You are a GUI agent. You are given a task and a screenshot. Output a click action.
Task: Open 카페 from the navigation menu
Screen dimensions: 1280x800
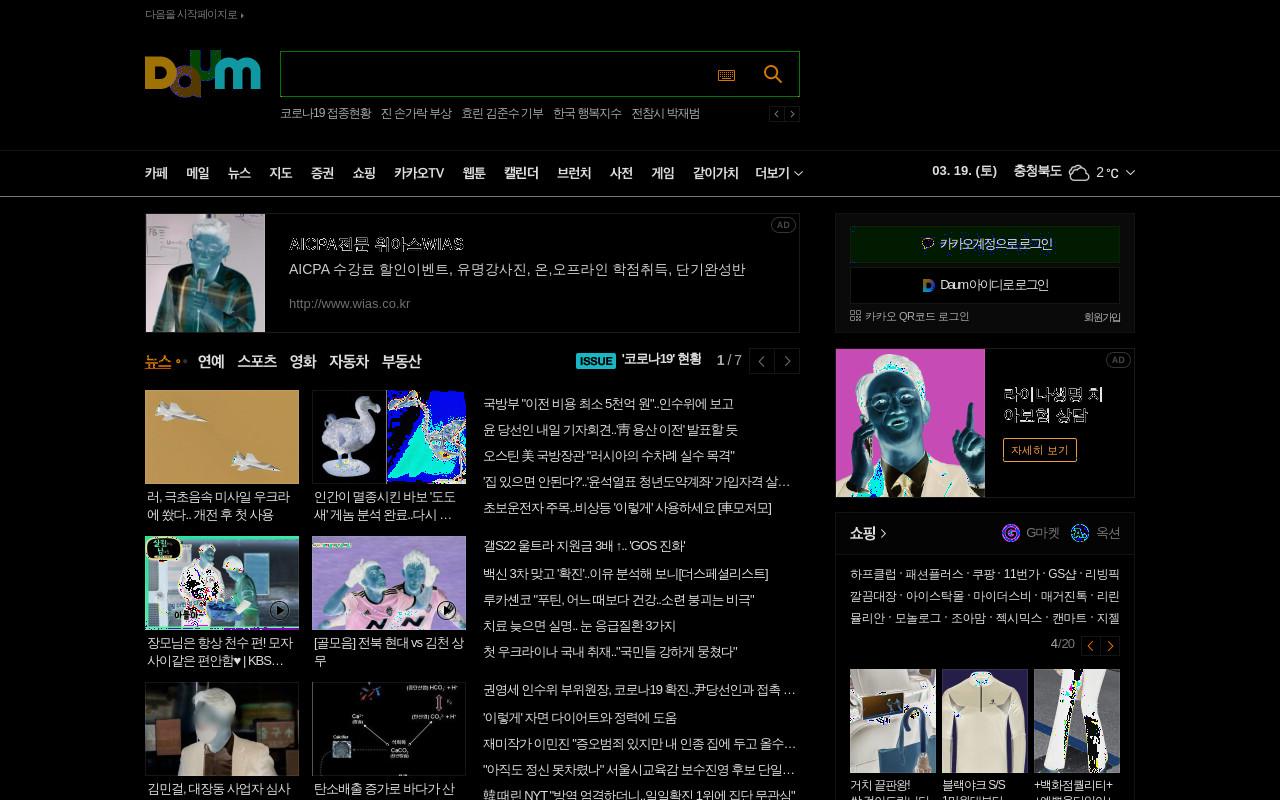tap(157, 173)
